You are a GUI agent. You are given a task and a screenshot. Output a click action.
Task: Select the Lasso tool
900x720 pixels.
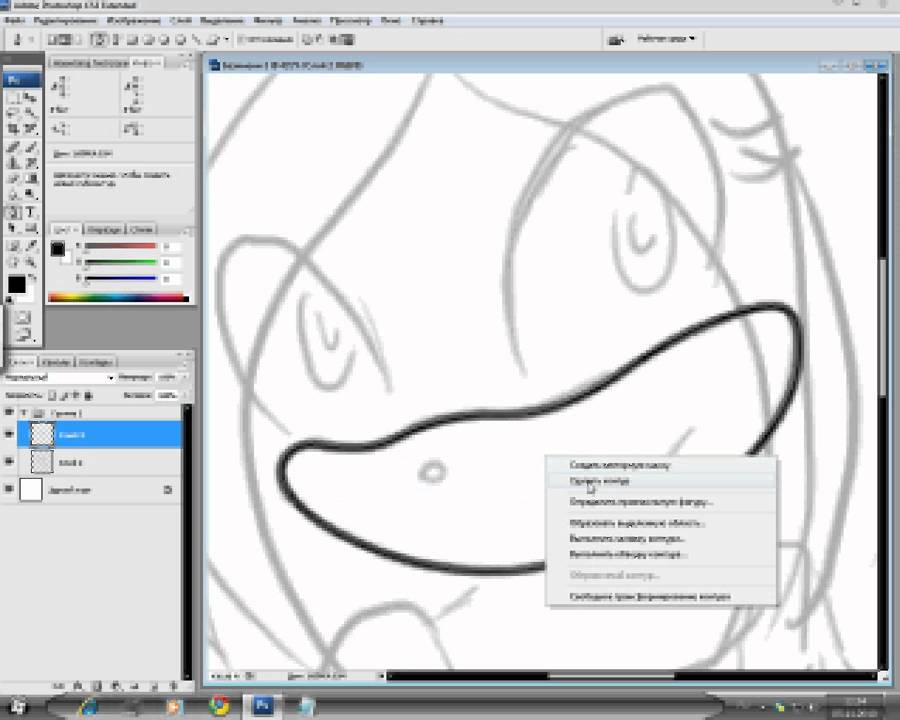point(13,113)
